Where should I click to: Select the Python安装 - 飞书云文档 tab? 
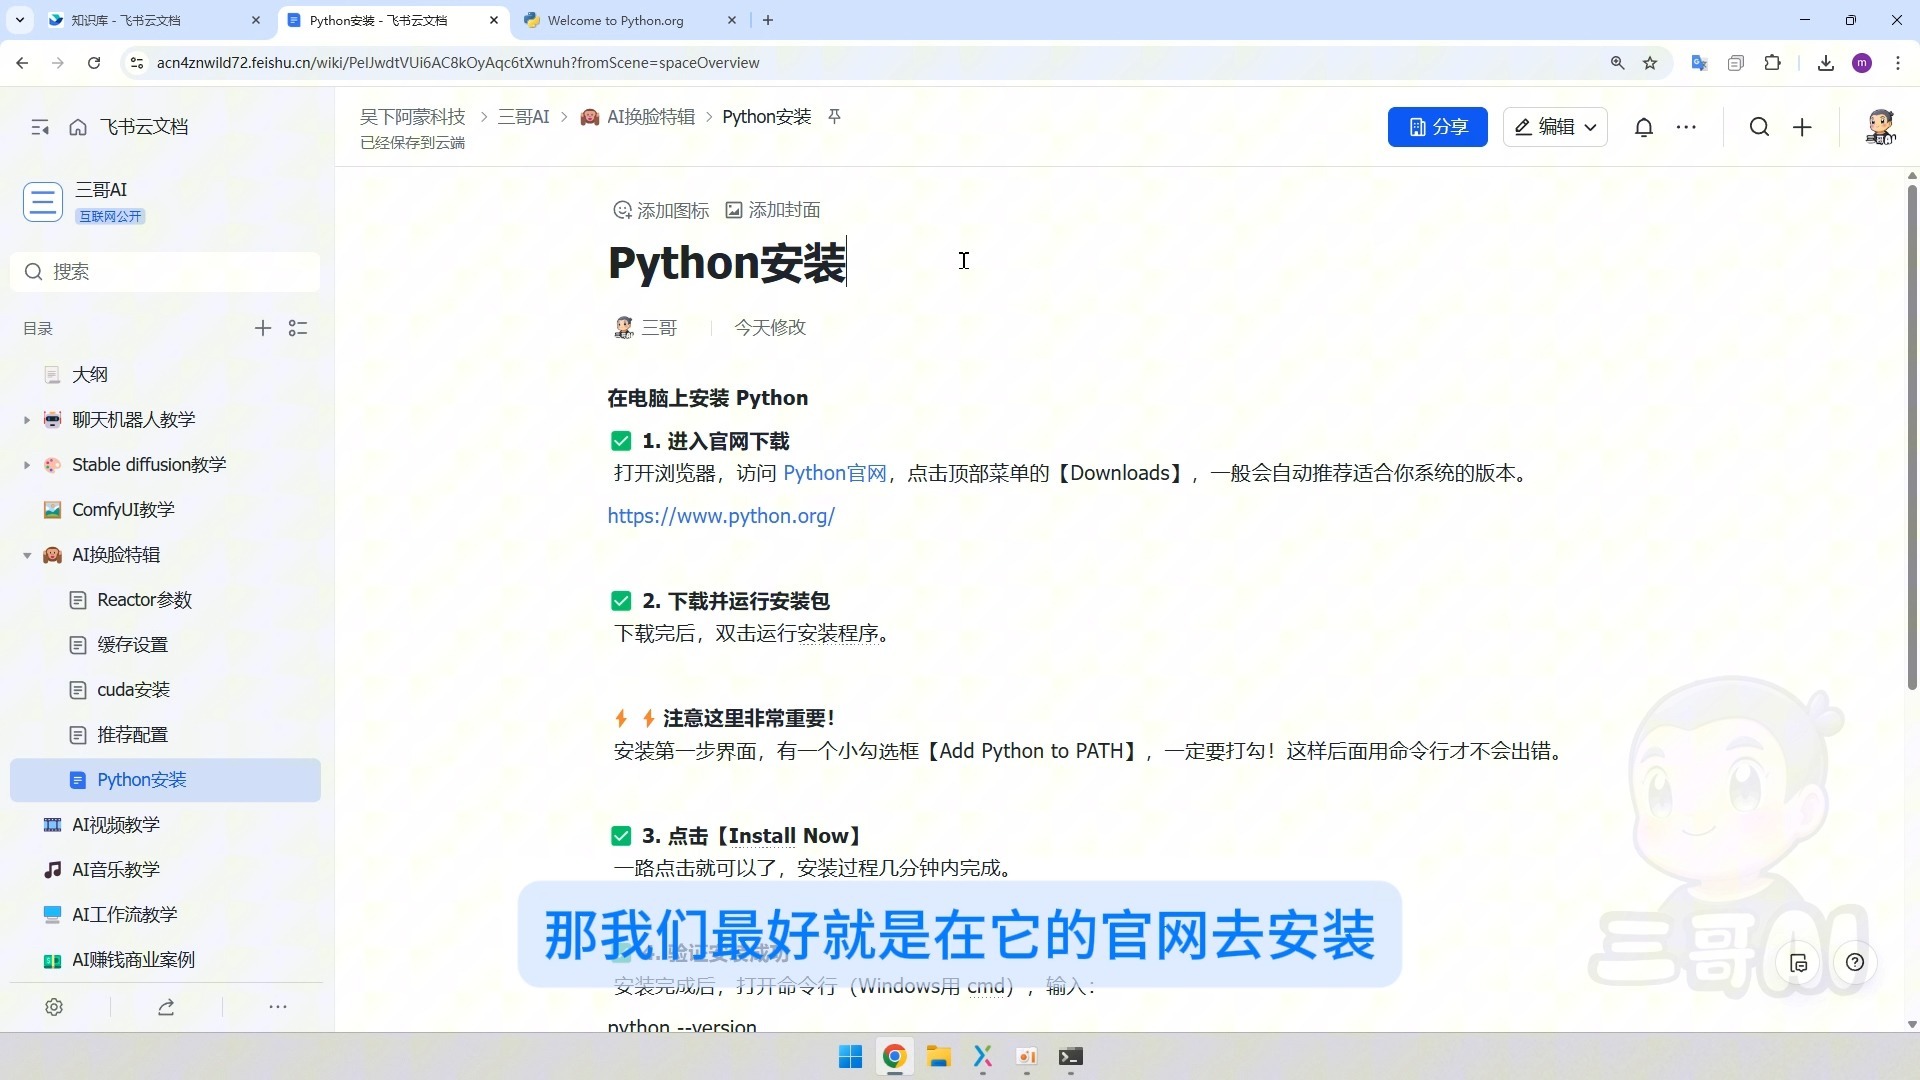392,20
